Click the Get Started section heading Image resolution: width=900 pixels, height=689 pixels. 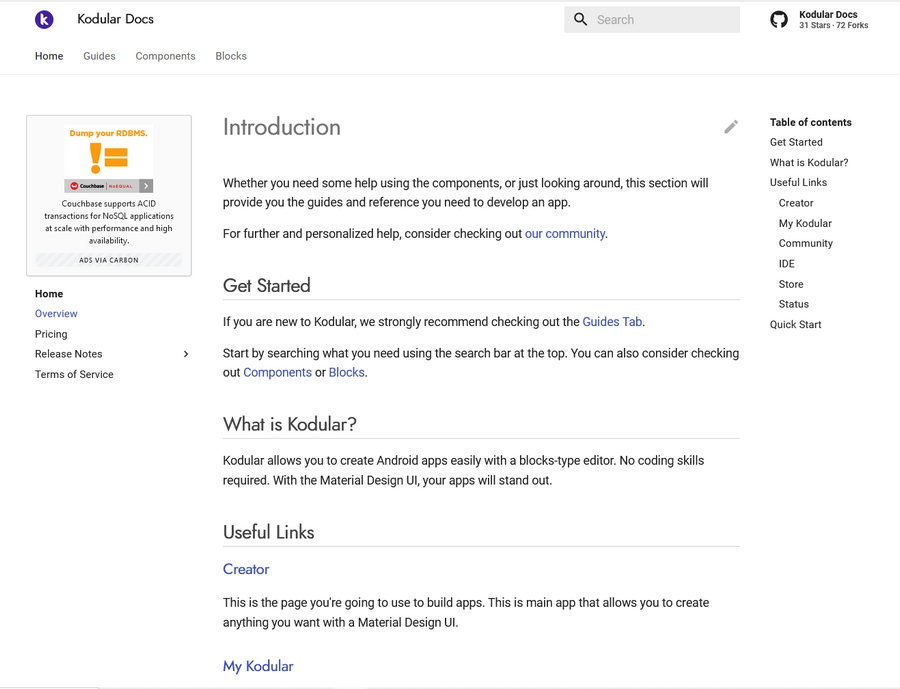(x=266, y=285)
